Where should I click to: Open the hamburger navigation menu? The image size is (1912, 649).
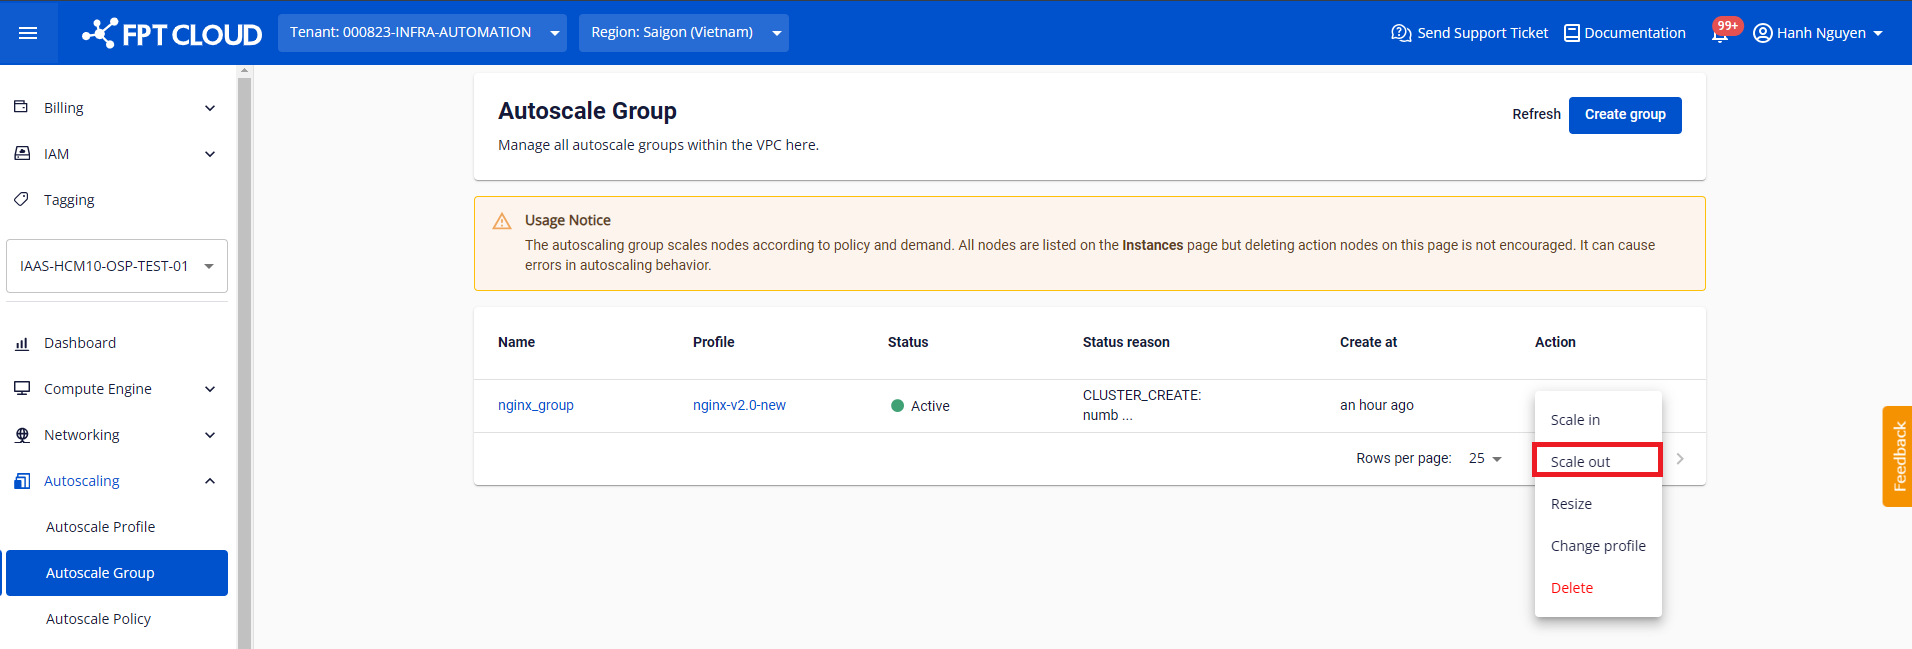28,33
